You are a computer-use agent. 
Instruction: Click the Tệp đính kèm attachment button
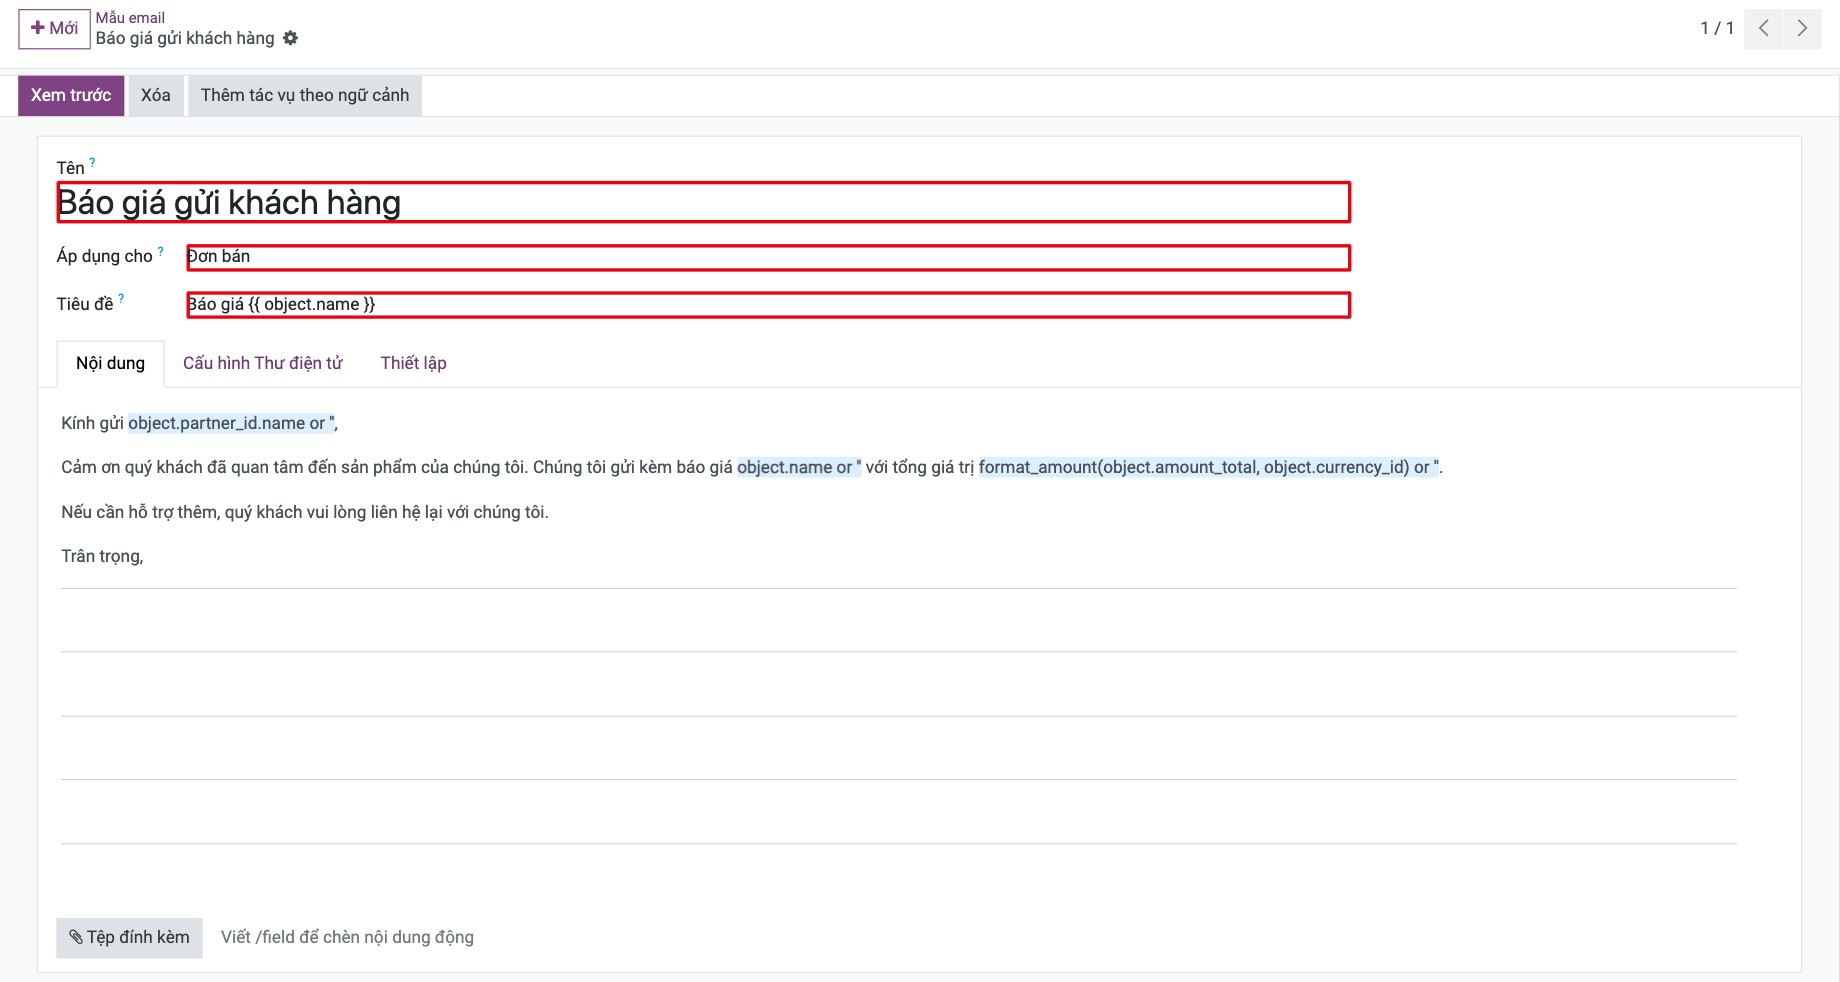tap(129, 938)
